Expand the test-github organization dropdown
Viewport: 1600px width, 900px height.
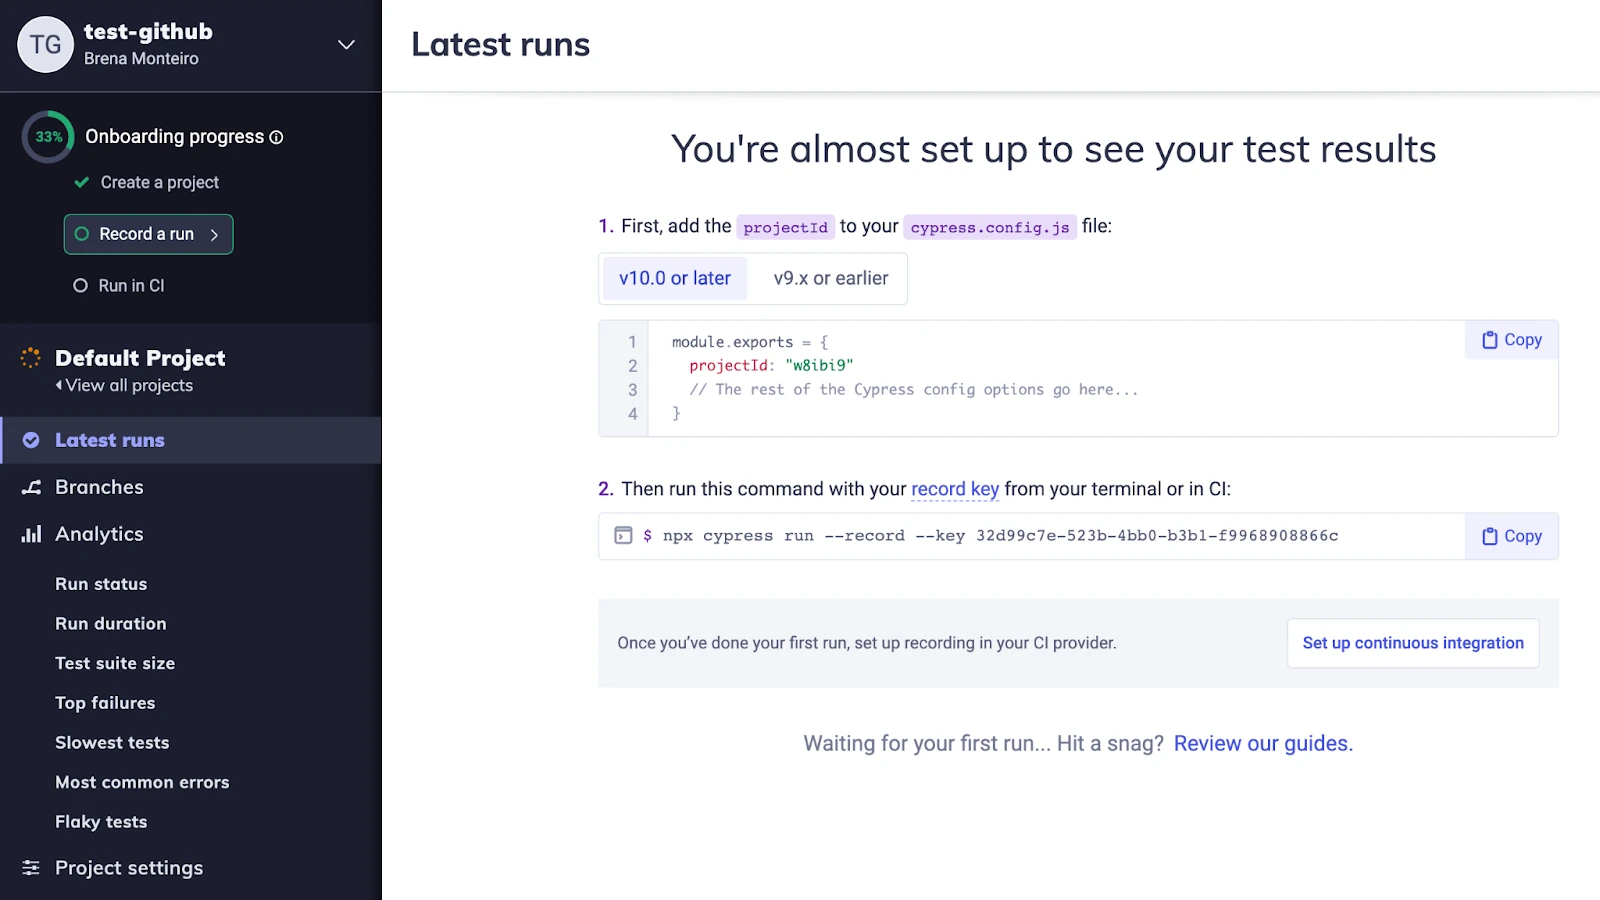tap(346, 45)
